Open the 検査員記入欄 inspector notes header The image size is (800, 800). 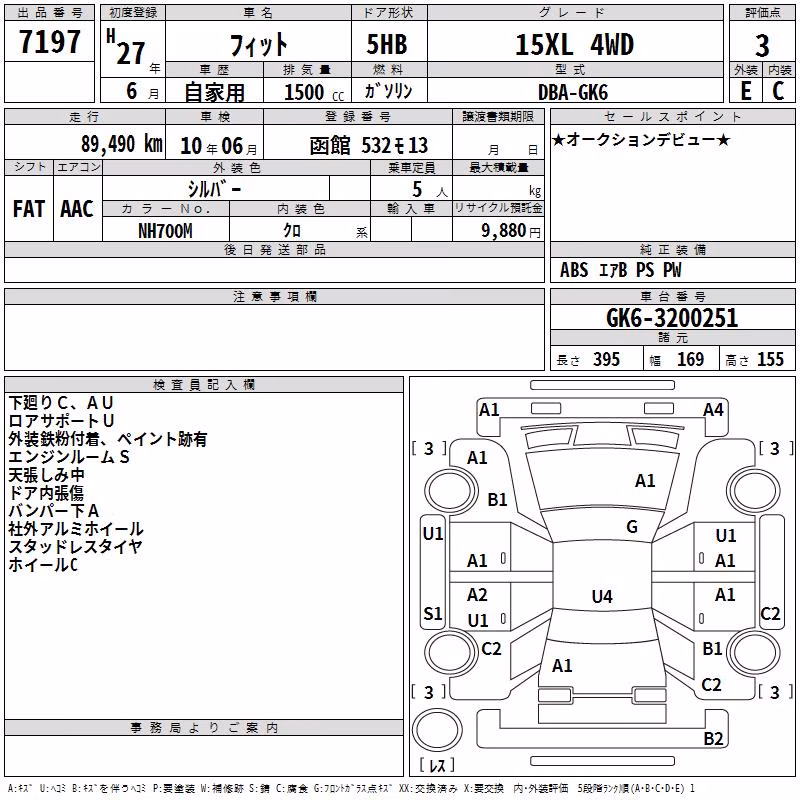(x=204, y=385)
